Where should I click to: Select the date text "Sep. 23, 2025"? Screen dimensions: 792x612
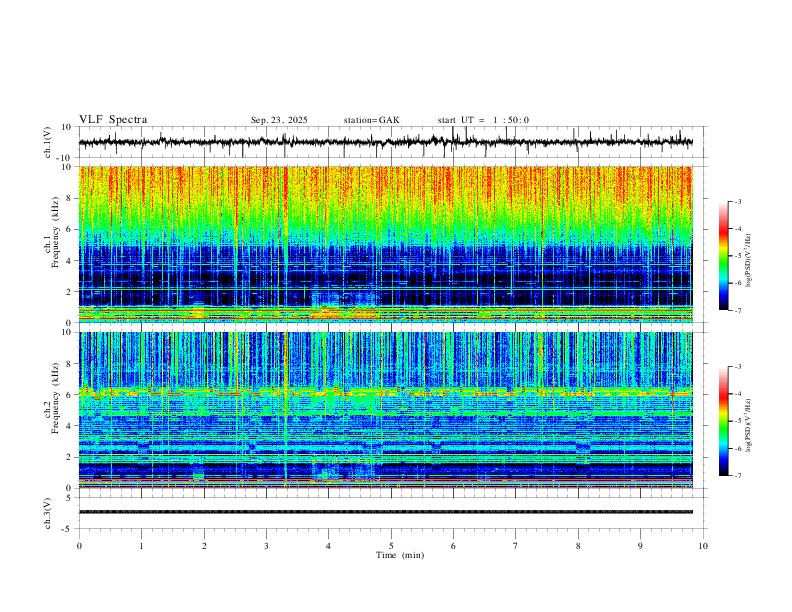[279, 120]
